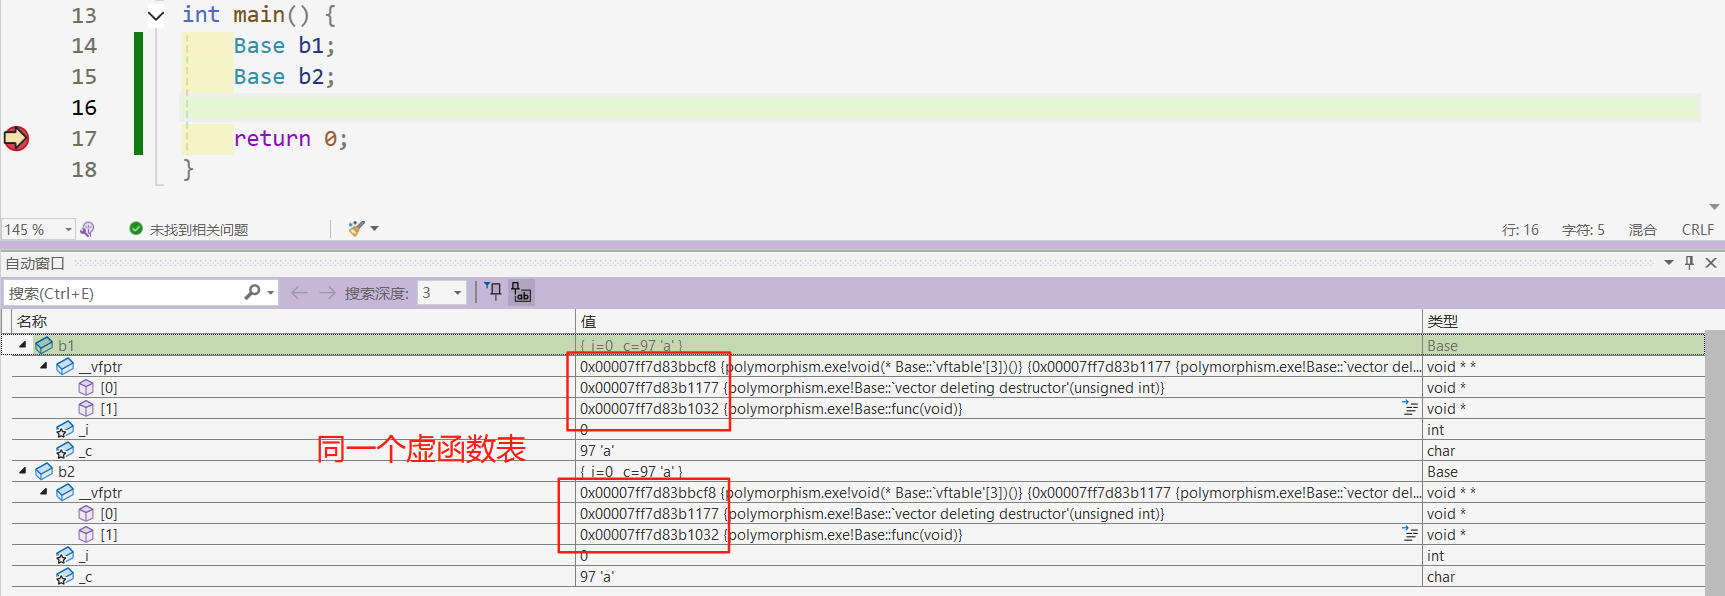Click the search forward arrow
This screenshot has height=596, width=1725.
tap(327, 293)
